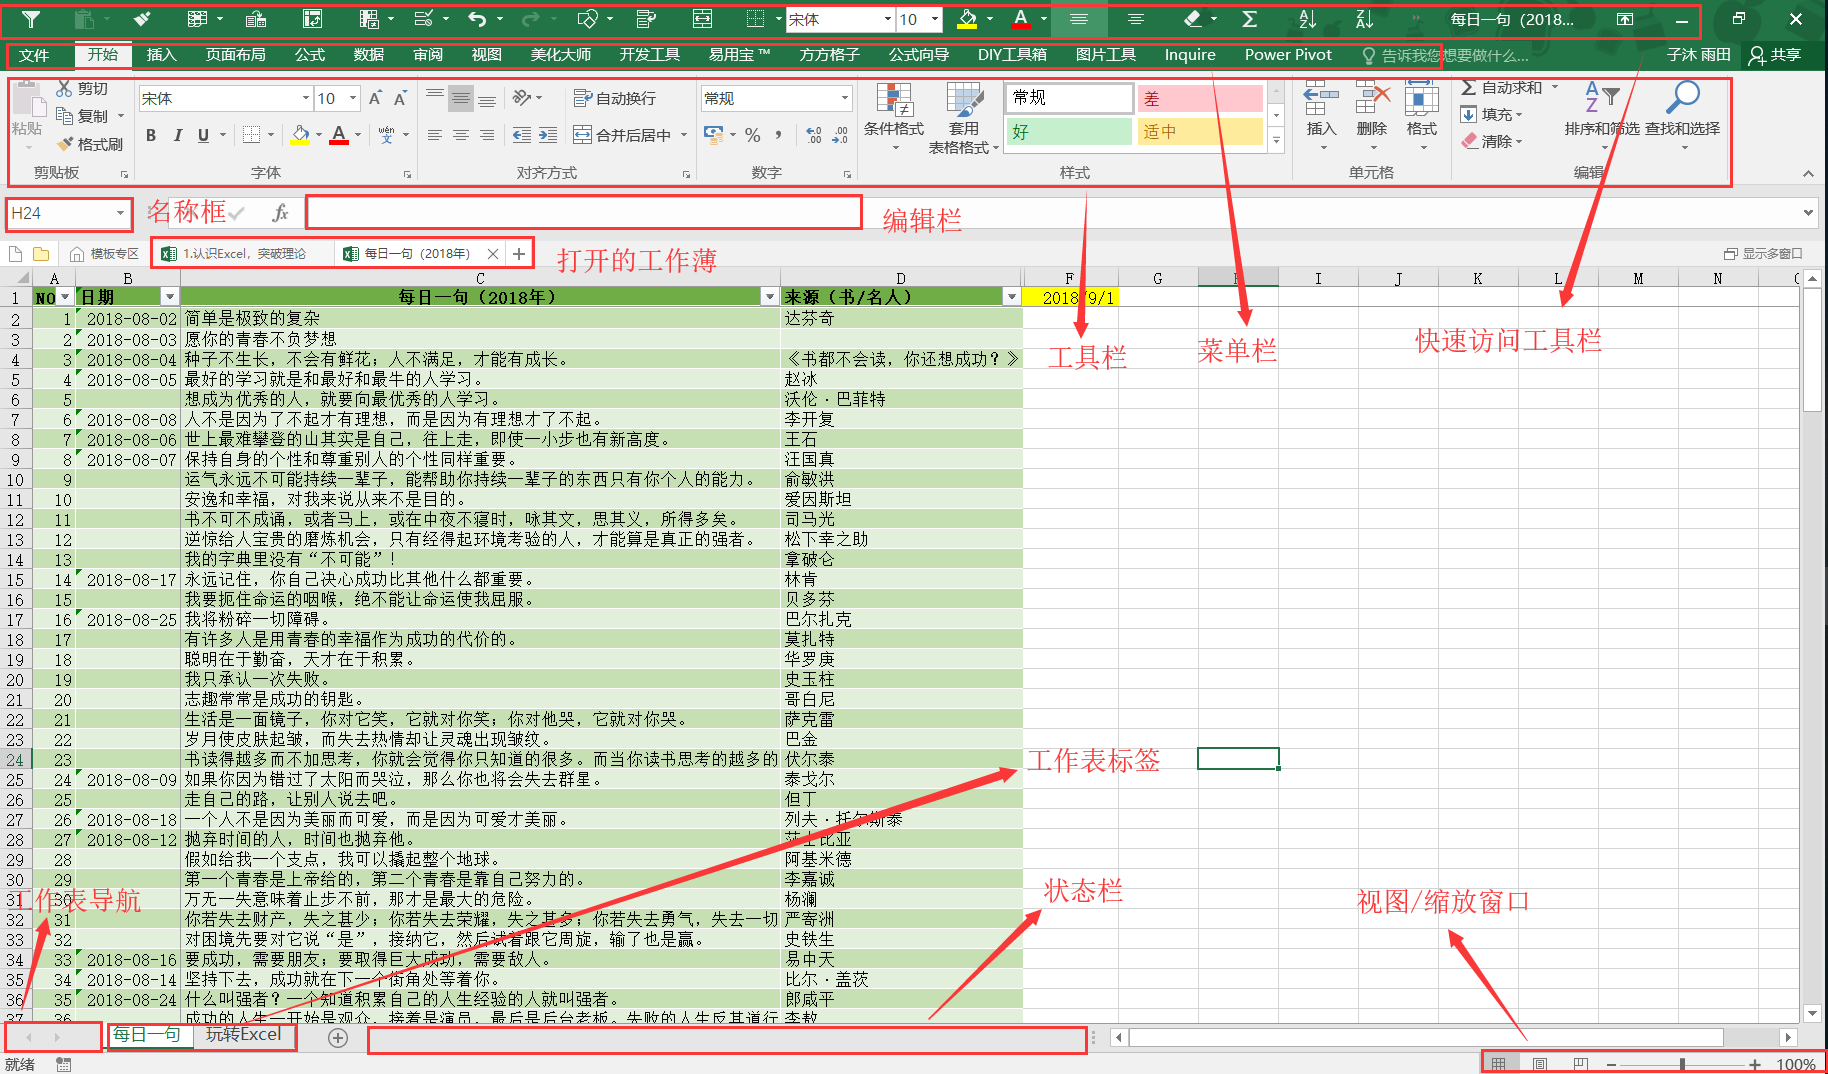The image size is (1828, 1074).
Task: Expand Merge and Center dropdown arrow
Action: pos(684,135)
